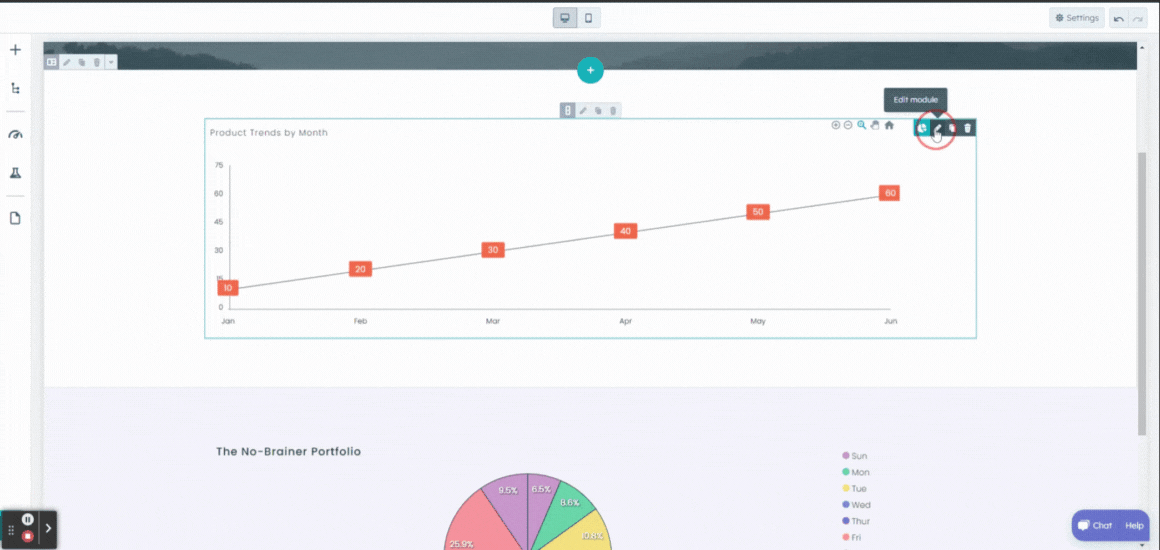Toggle the Sun legend entry
This screenshot has width=1160, height=550.
(x=854, y=456)
